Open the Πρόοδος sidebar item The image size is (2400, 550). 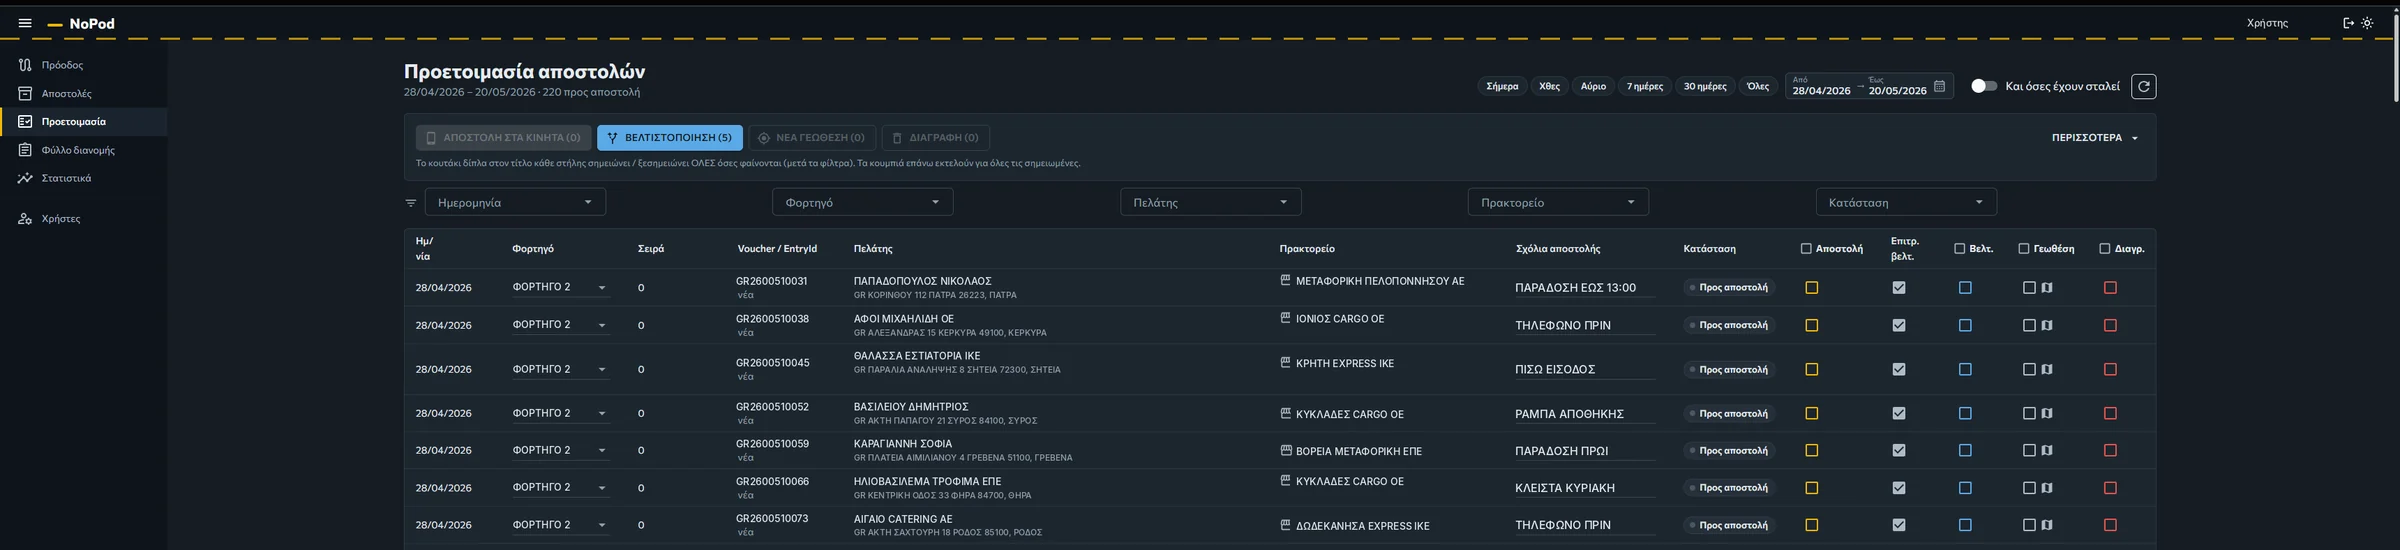(x=84, y=65)
